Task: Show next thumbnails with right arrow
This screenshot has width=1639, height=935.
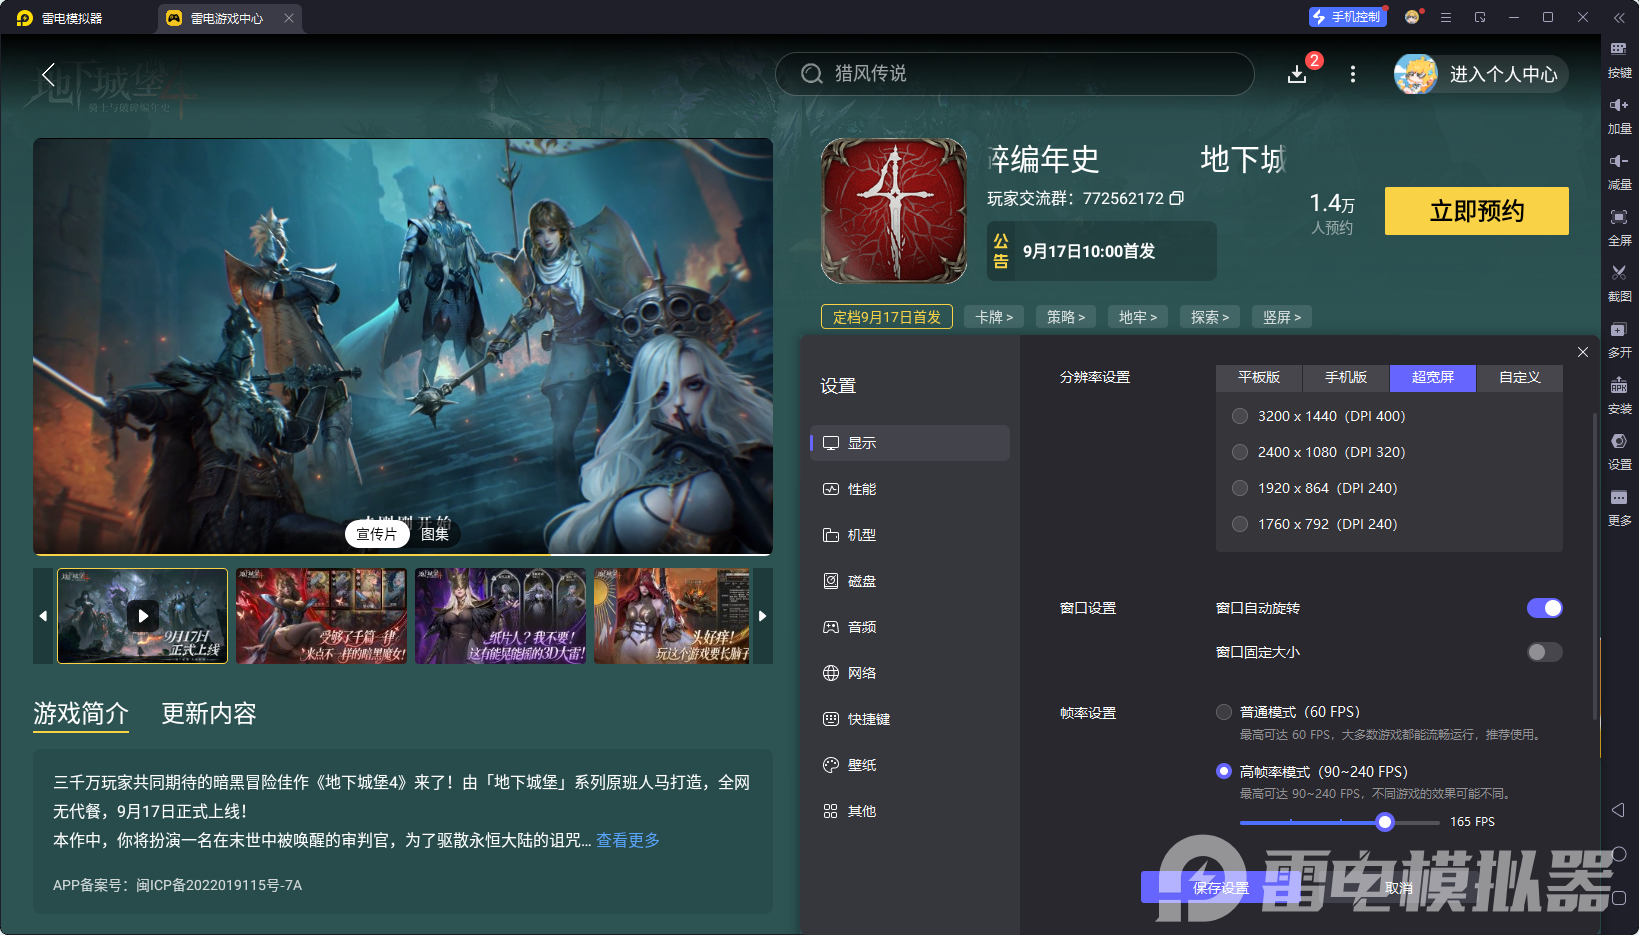Action: pyautogui.click(x=763, y=616)
